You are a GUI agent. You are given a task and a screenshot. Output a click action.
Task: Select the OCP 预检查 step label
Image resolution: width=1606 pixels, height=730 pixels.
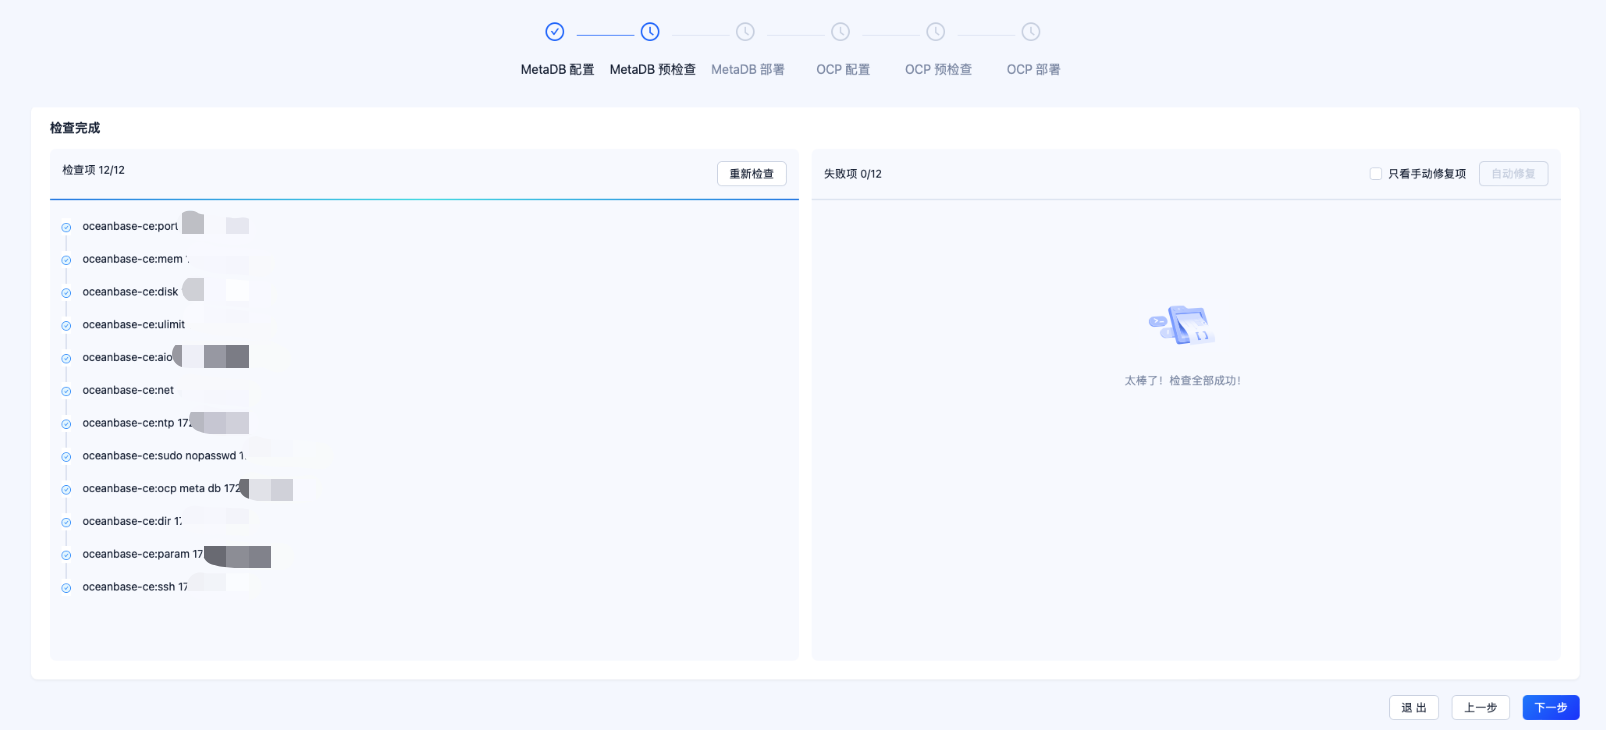point(938,70)
